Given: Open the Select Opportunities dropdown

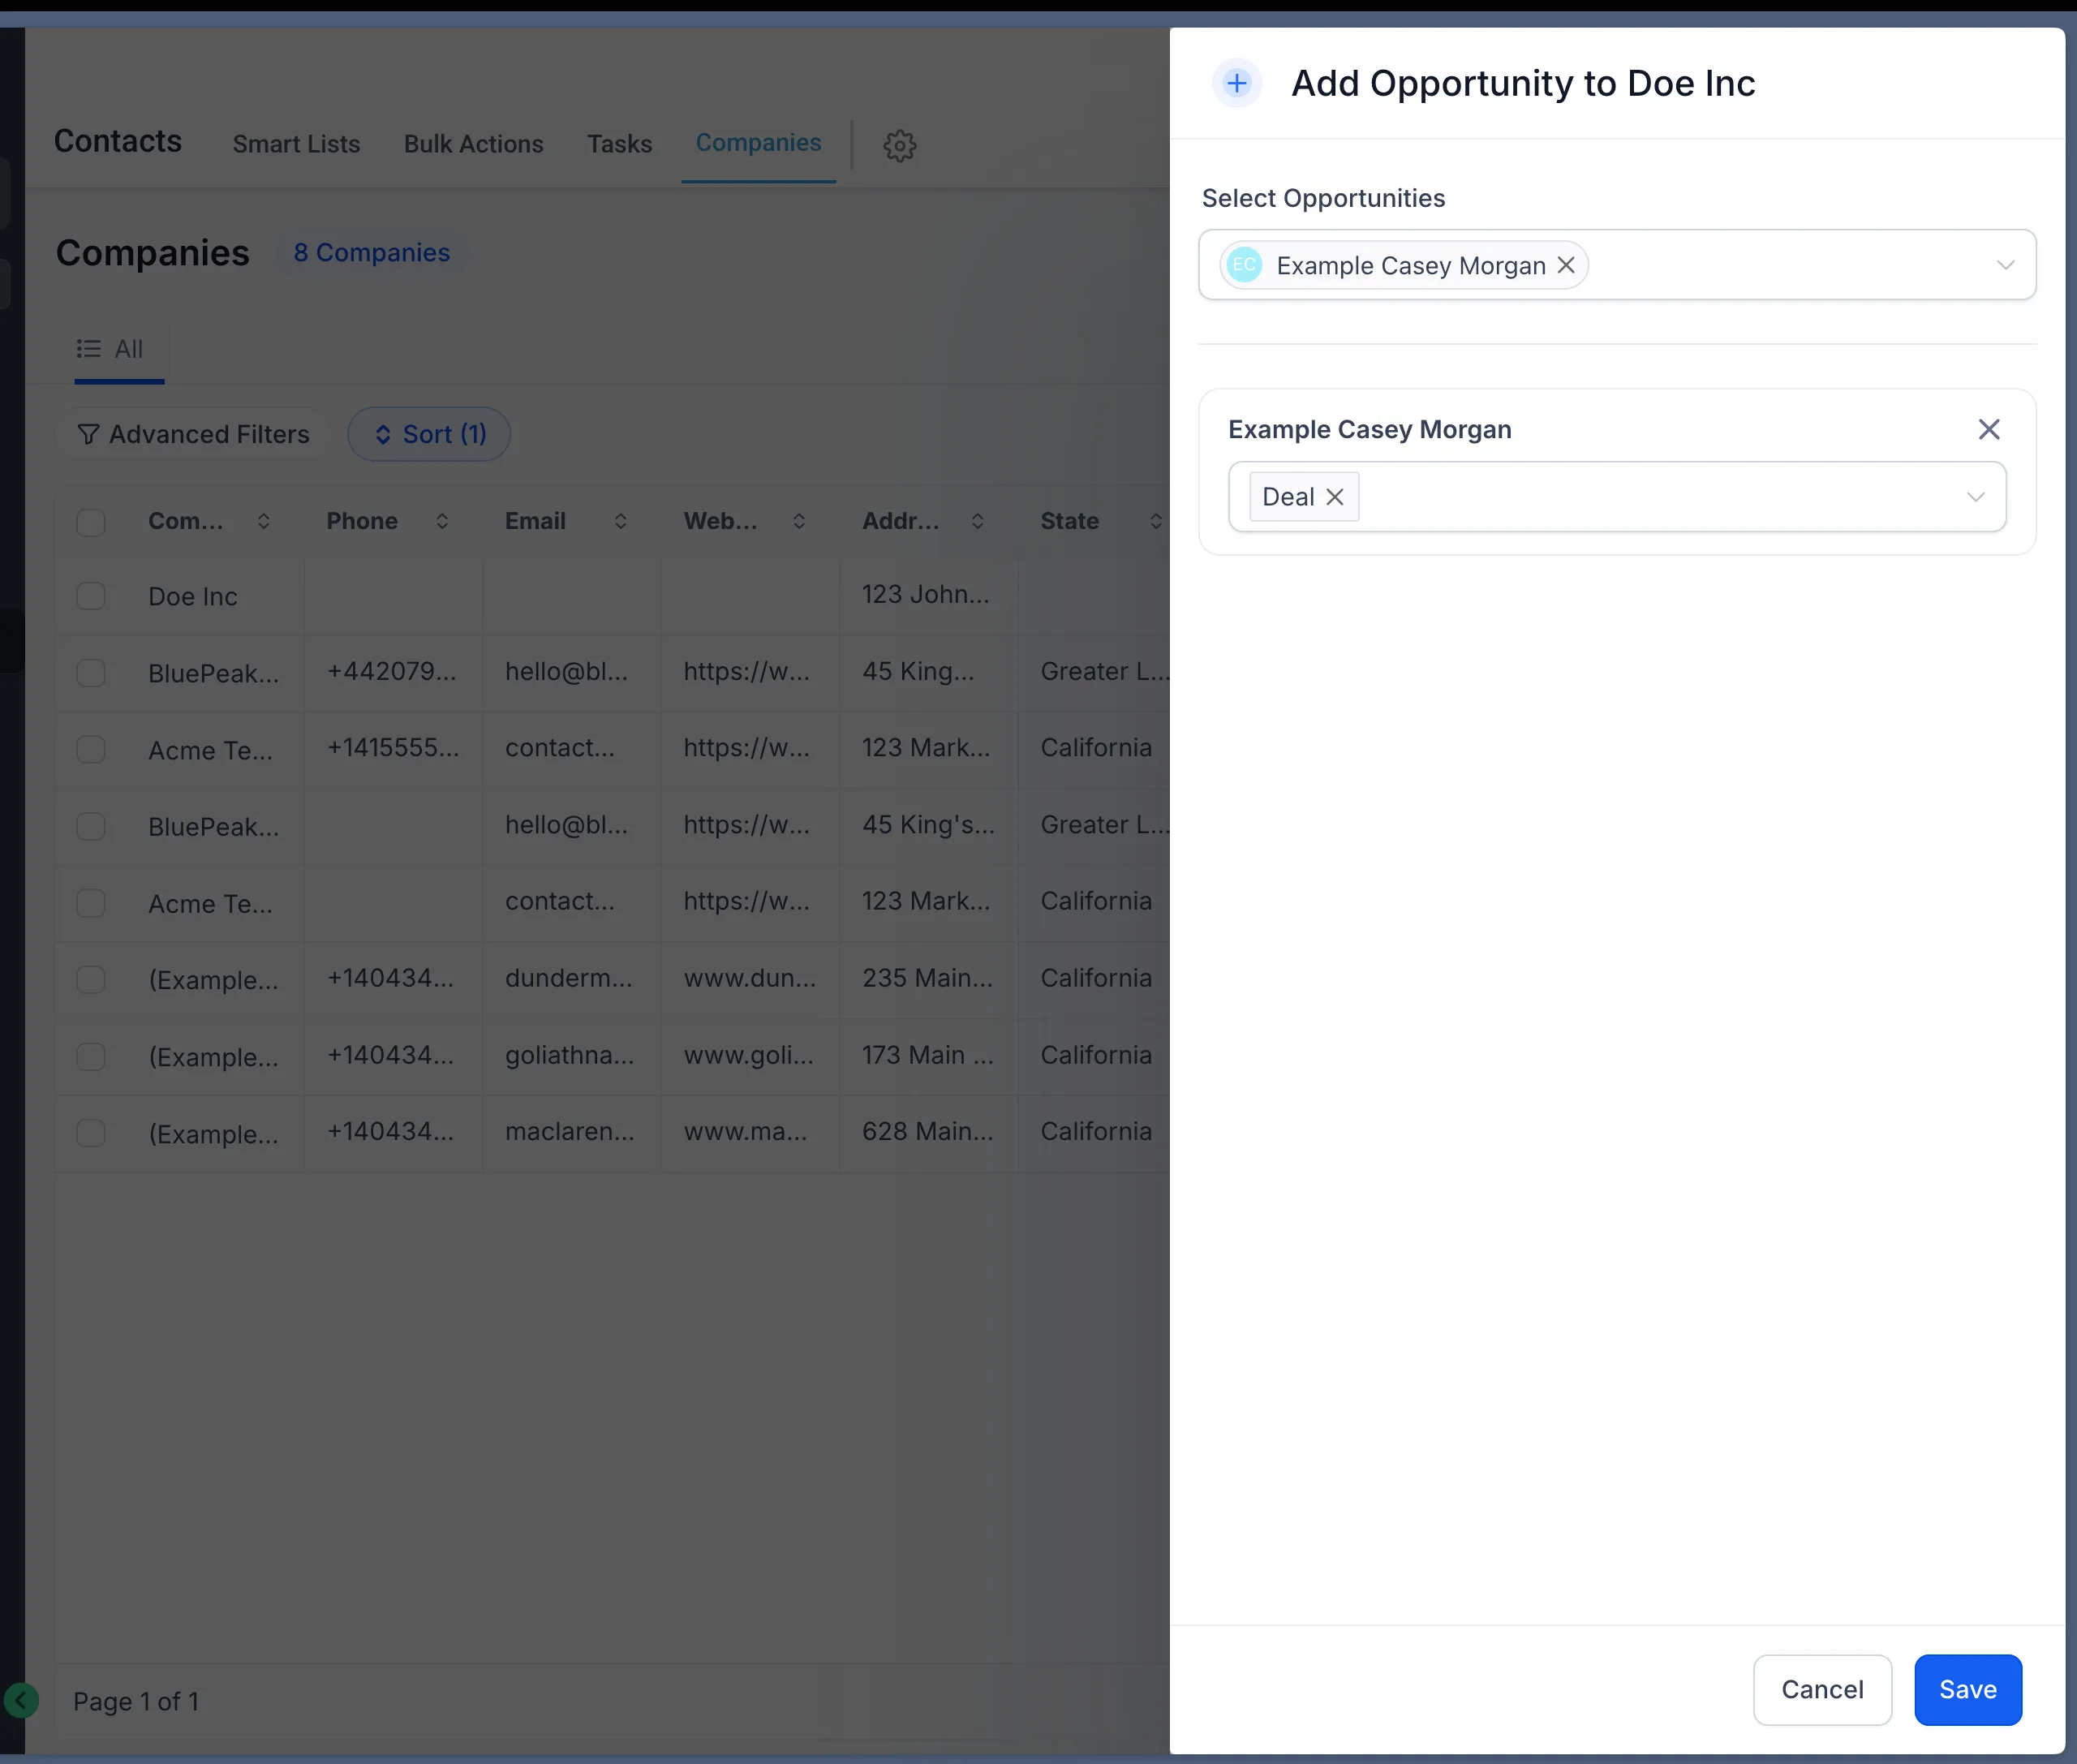Looking at the screenshot, I should click(2004, 265).
